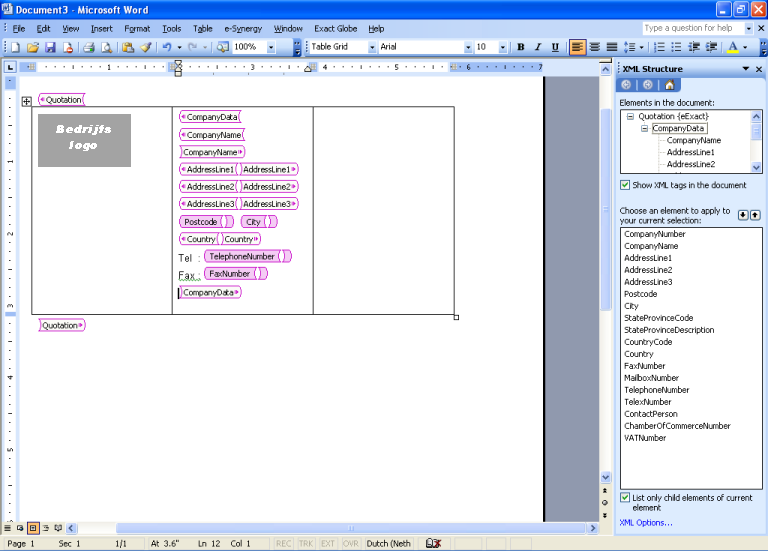Click the Save icon in the toolbar
Image resolution: width=768 pixels, height=551 pixels.
pos(49,47)
